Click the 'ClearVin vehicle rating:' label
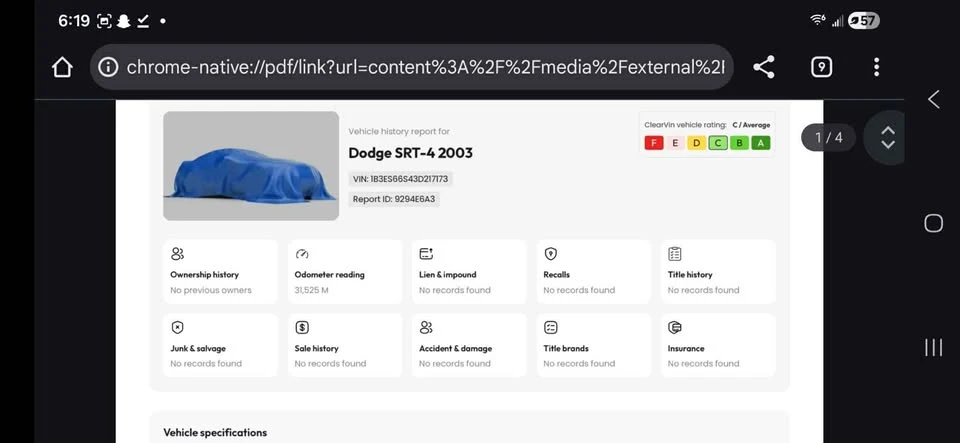 (x=685, y=125)
